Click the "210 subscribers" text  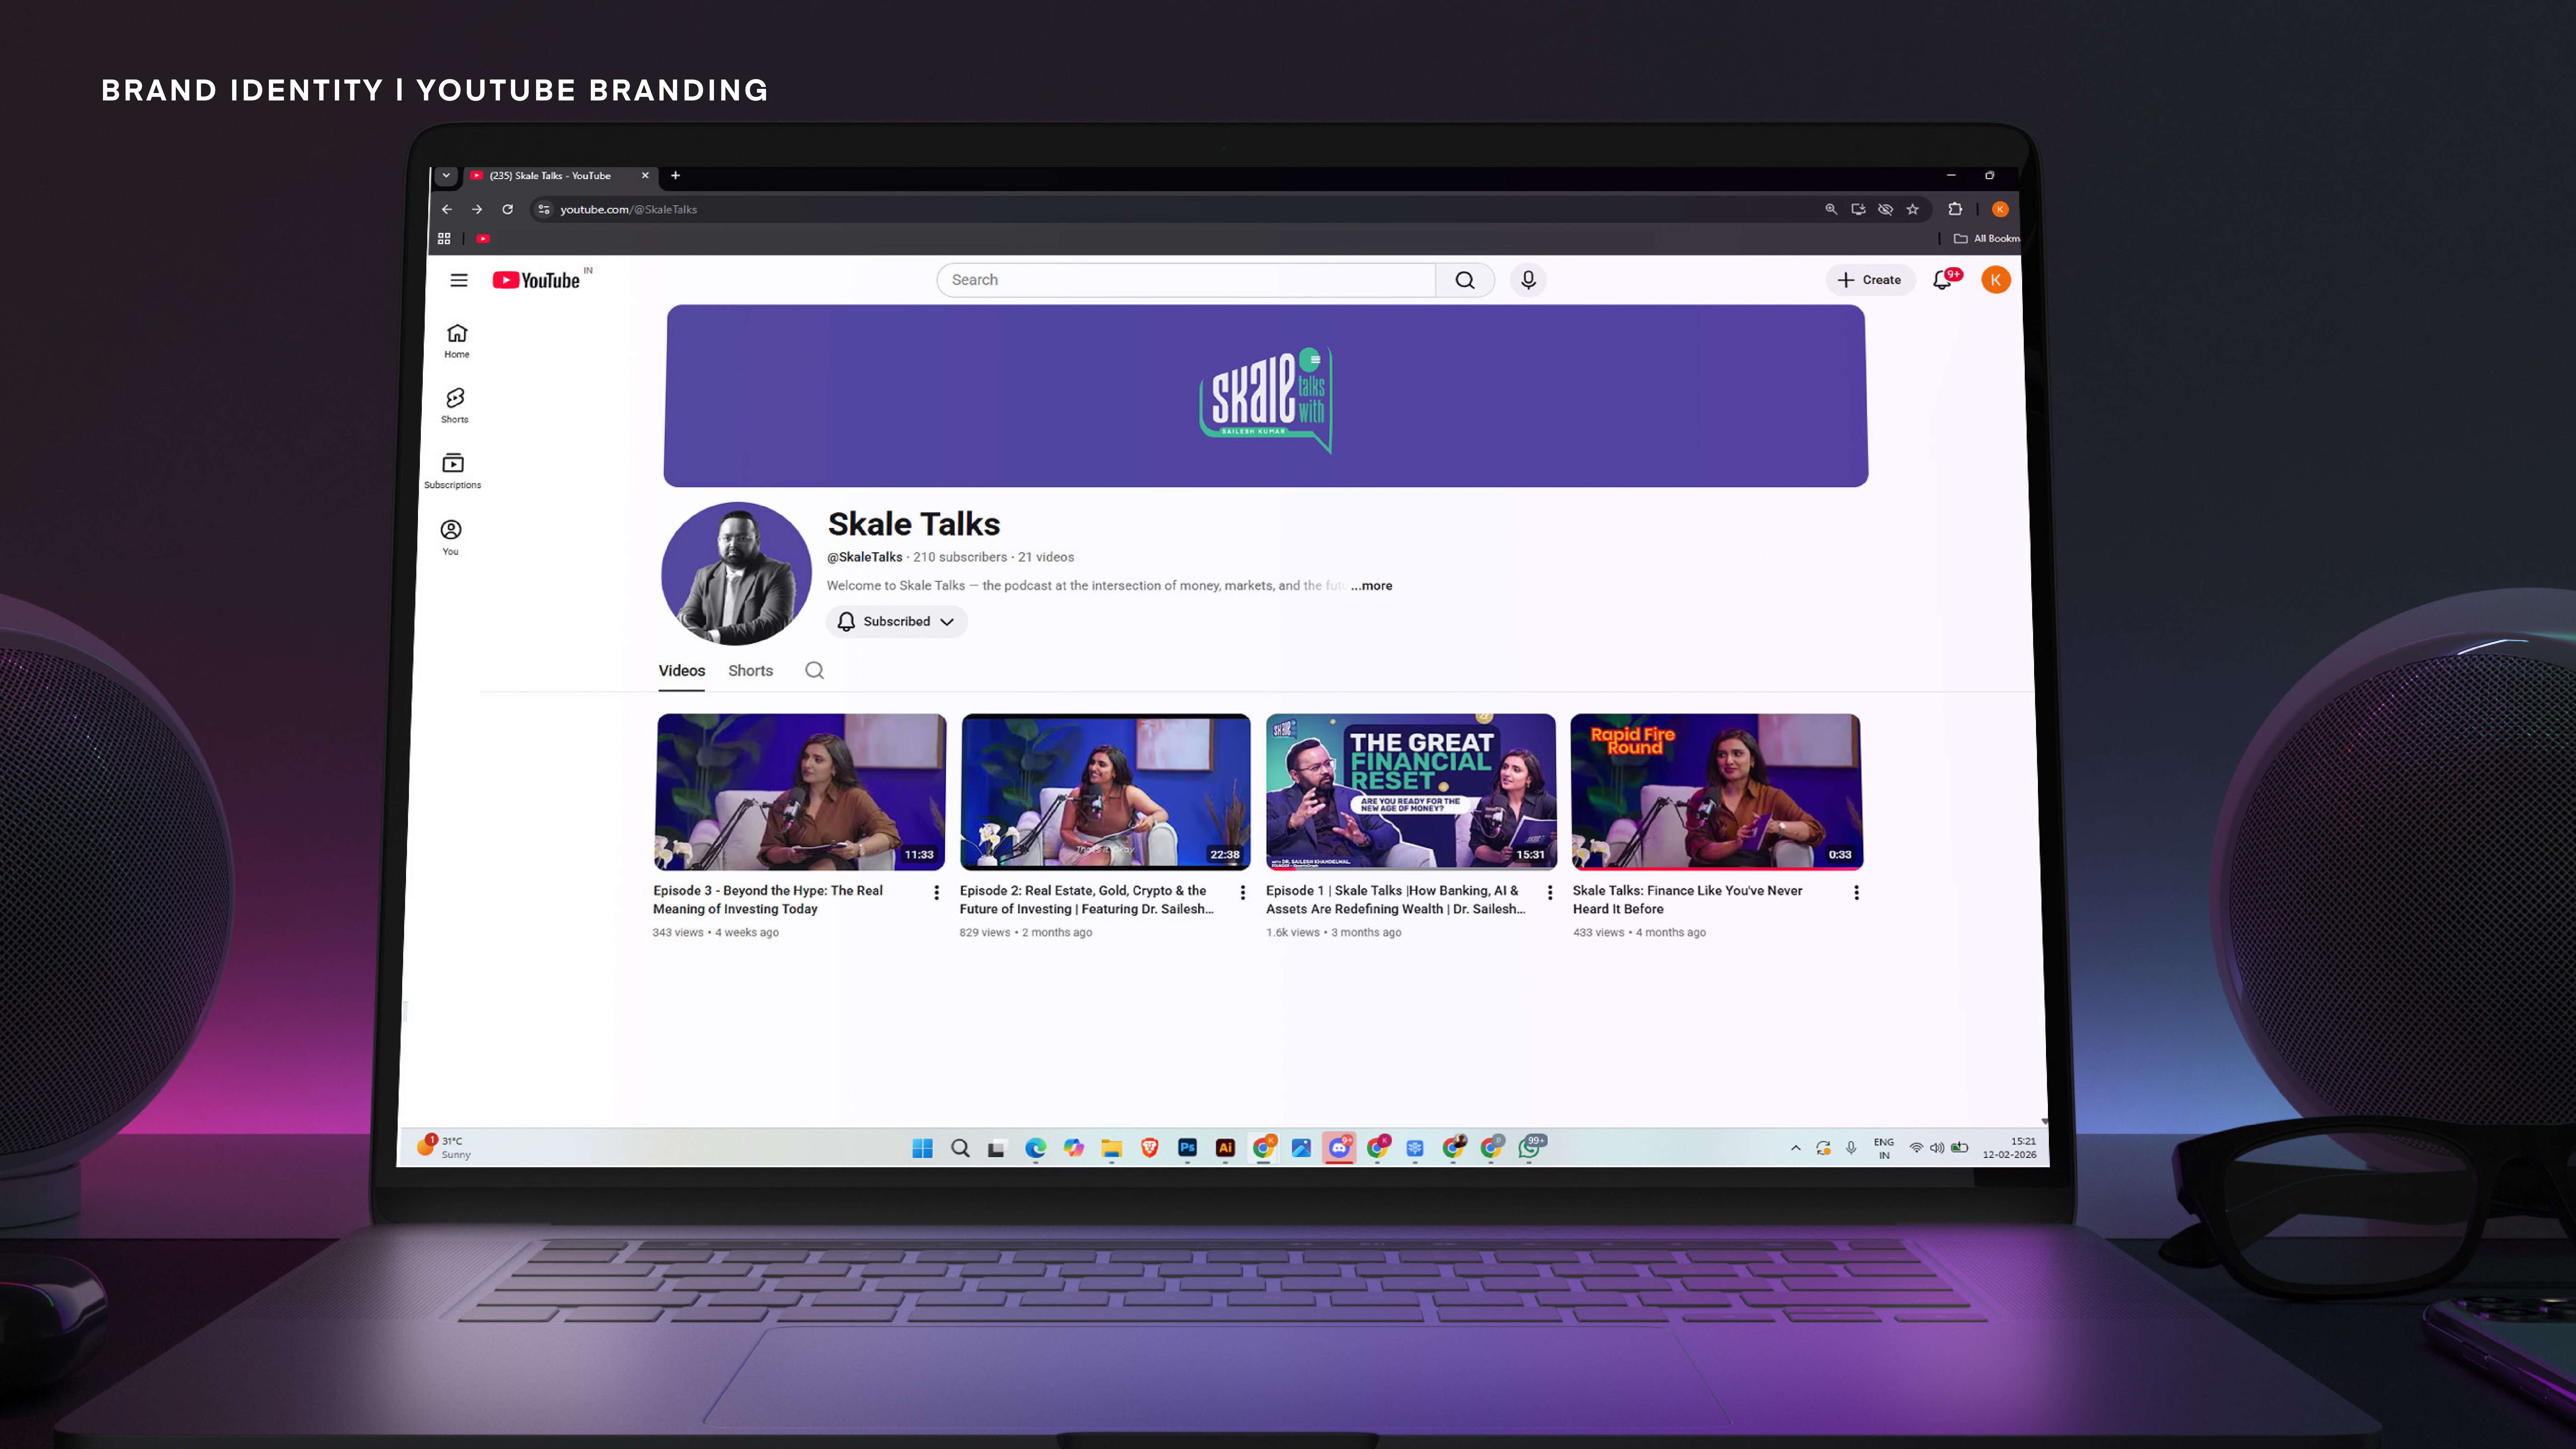(x=960, y=557)
